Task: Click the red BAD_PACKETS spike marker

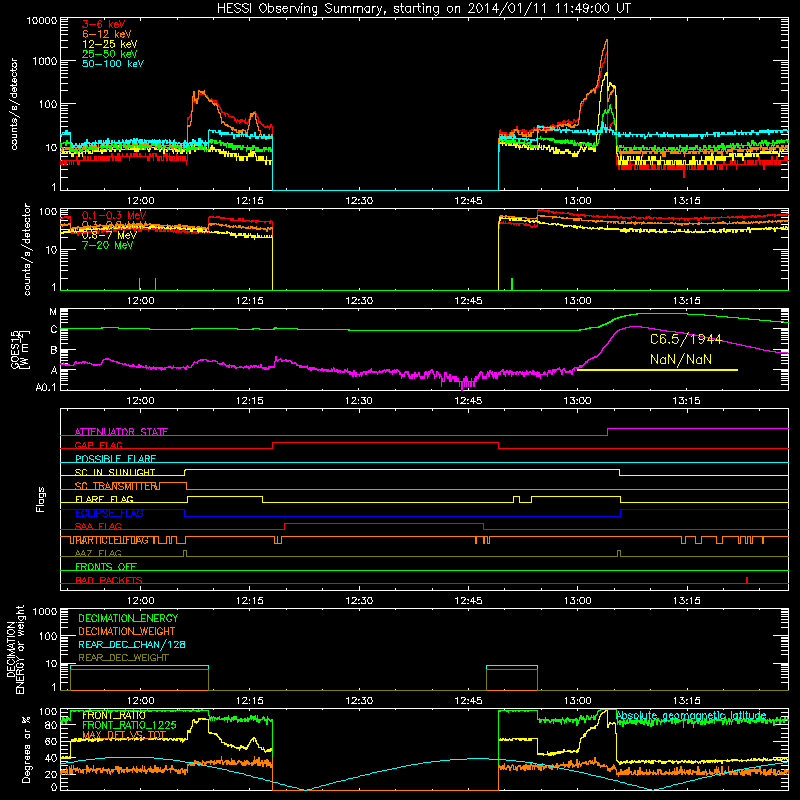Action: click(x=747, y=580)
